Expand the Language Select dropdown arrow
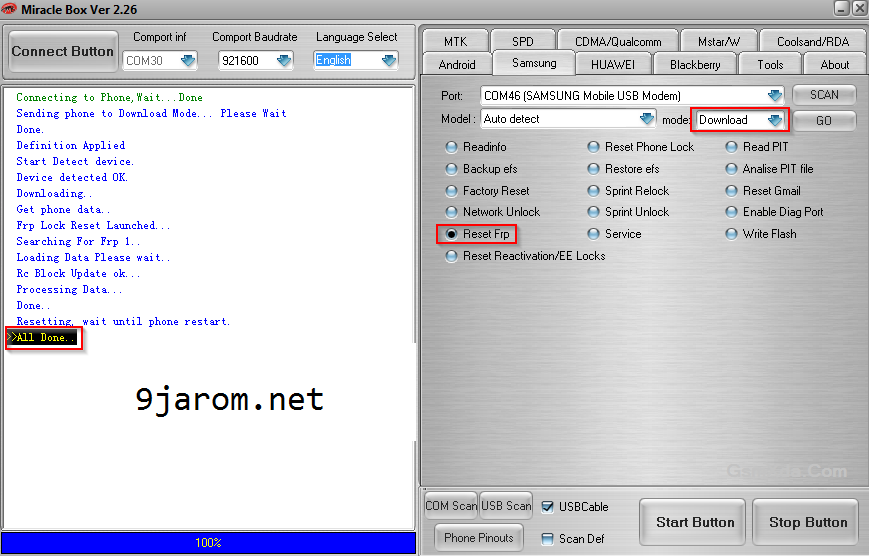Viewport: 869px width, 556px height. tap(389, 60)
